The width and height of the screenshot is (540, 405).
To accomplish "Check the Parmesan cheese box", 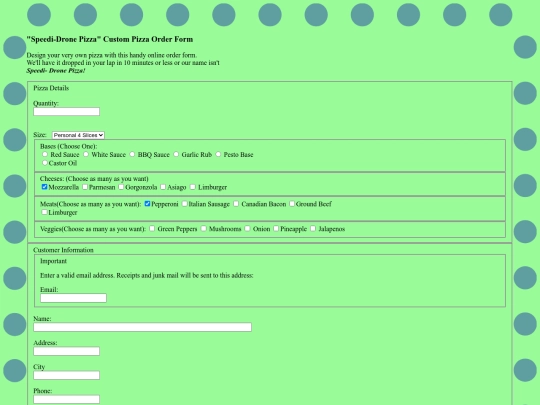I will [x=85, y=187].
